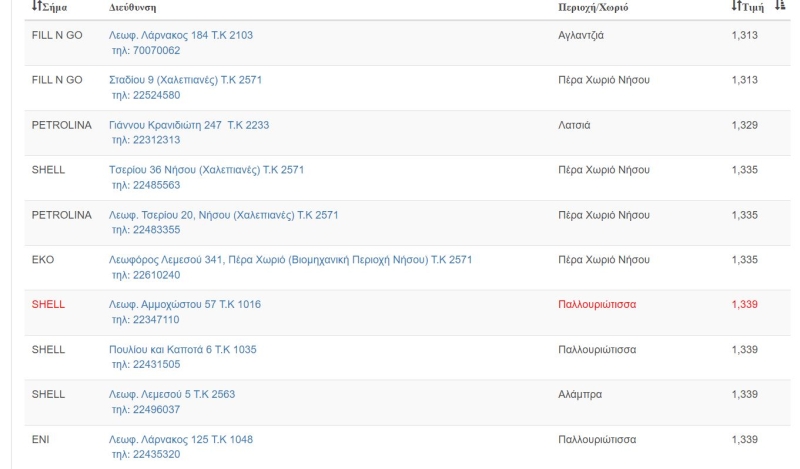Viewport: 800px width, 469px height.
Task: Open Λεωφ. Λεμεσού 5 Τ.Κ 2563 link
Action: pos(172,394)
